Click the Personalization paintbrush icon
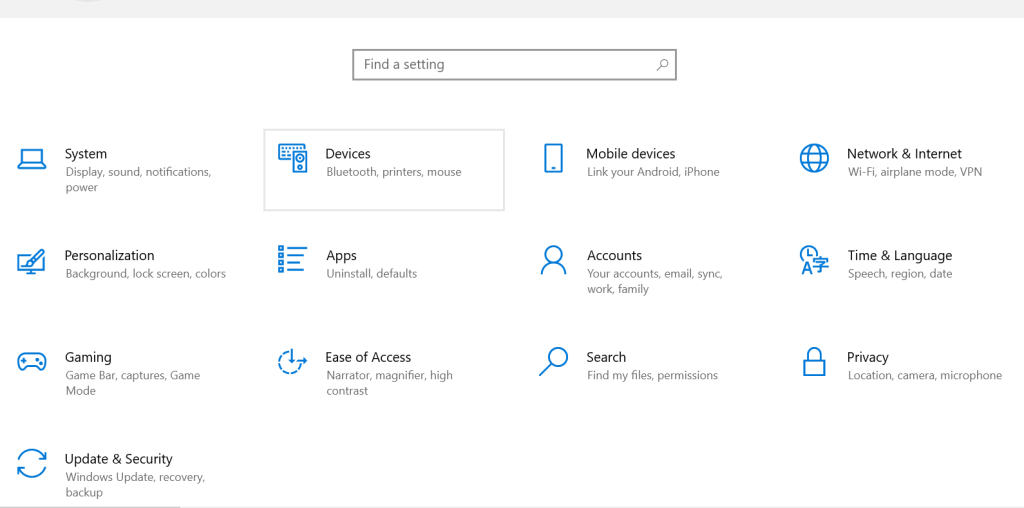Screen dimensions: 1024x508 (32, 261)
